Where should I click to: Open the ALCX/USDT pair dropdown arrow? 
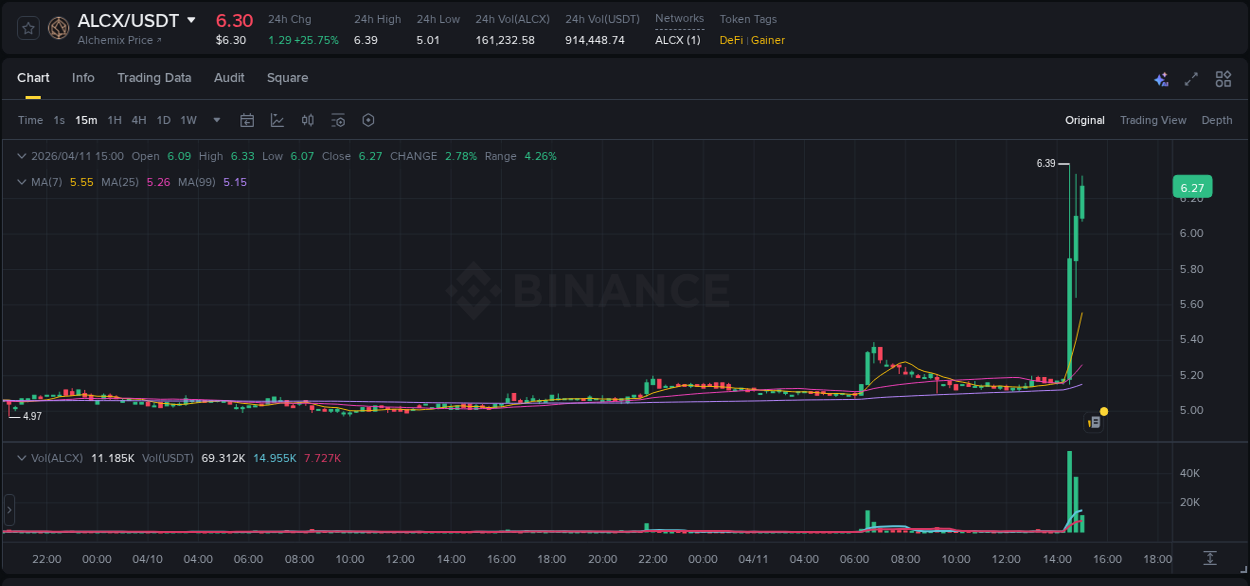[x=192, y=20]
